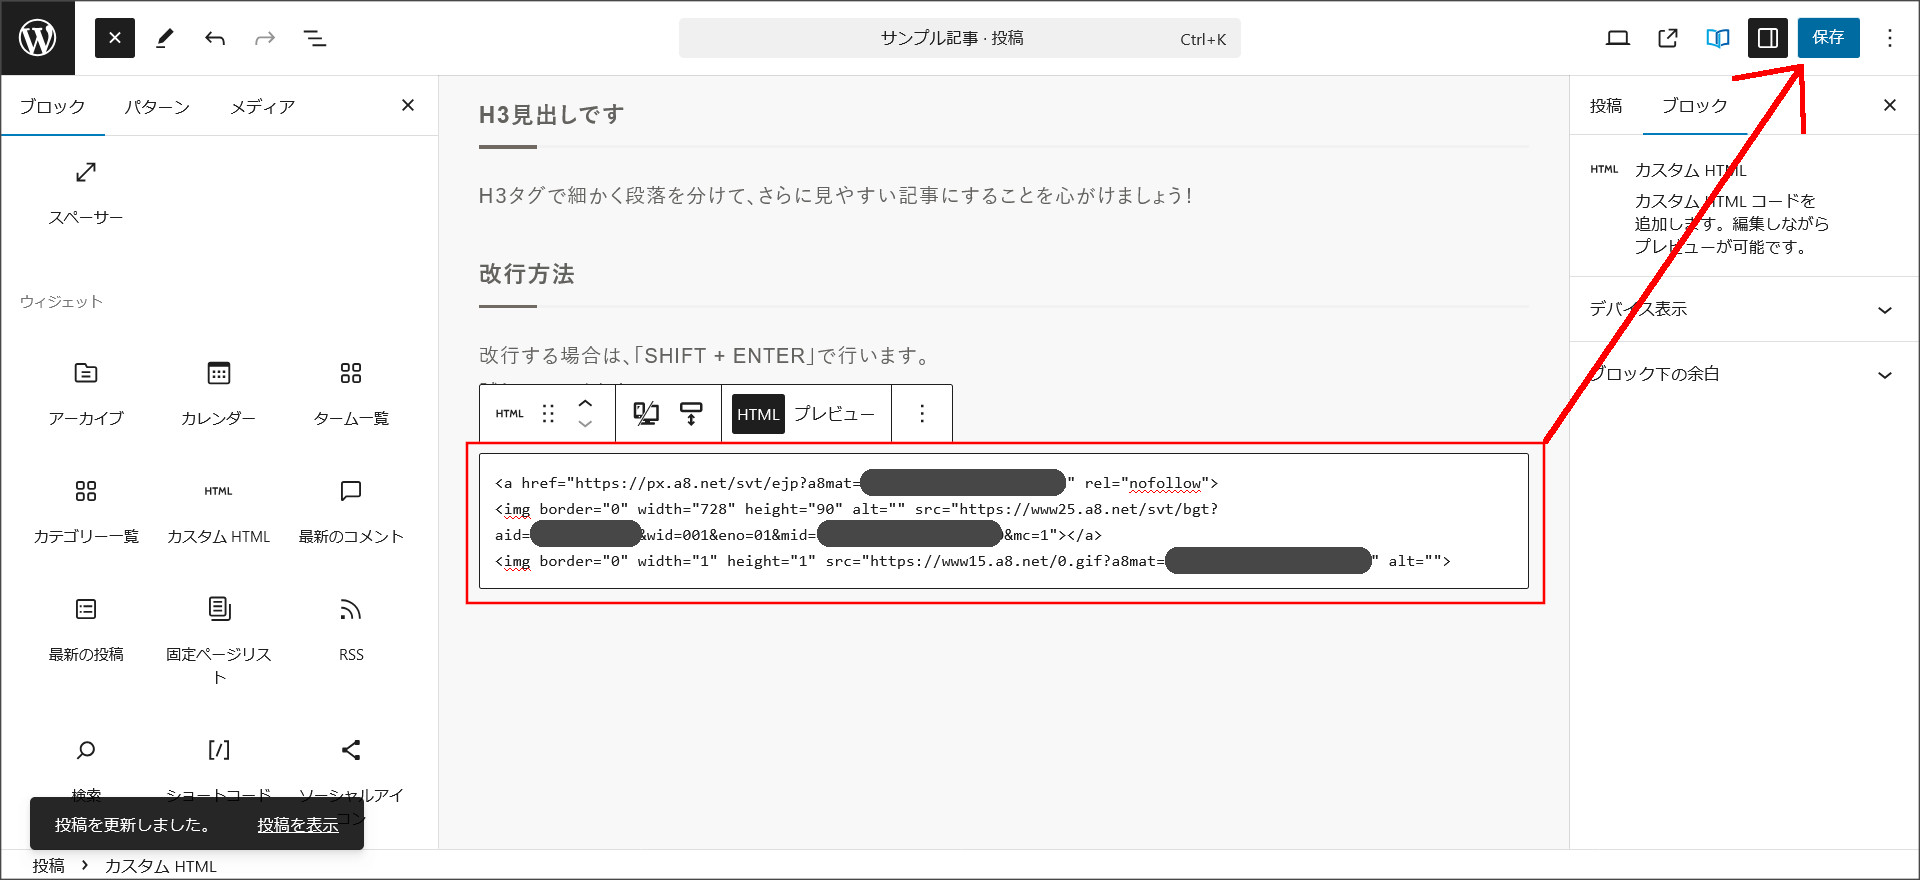Redo the last undone change

[x=265, y=38]
